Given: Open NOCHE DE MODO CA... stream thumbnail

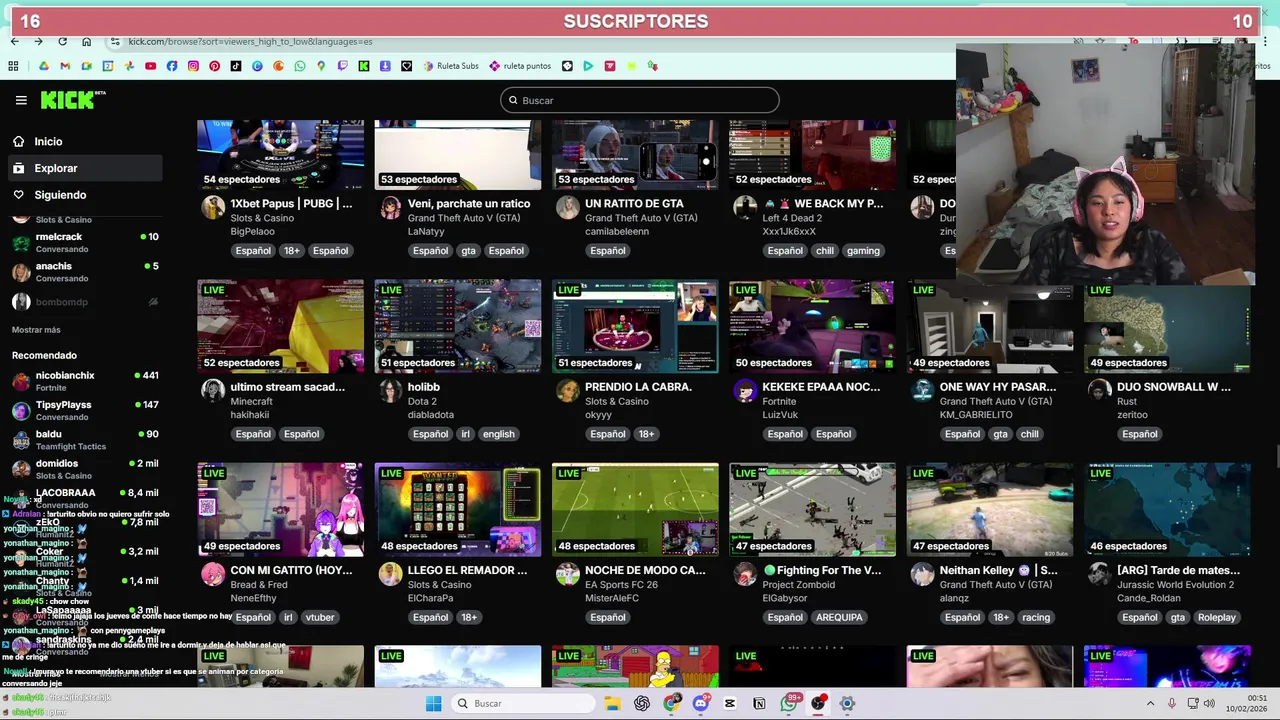Looking at the screenshot, I should click(635, 509).
